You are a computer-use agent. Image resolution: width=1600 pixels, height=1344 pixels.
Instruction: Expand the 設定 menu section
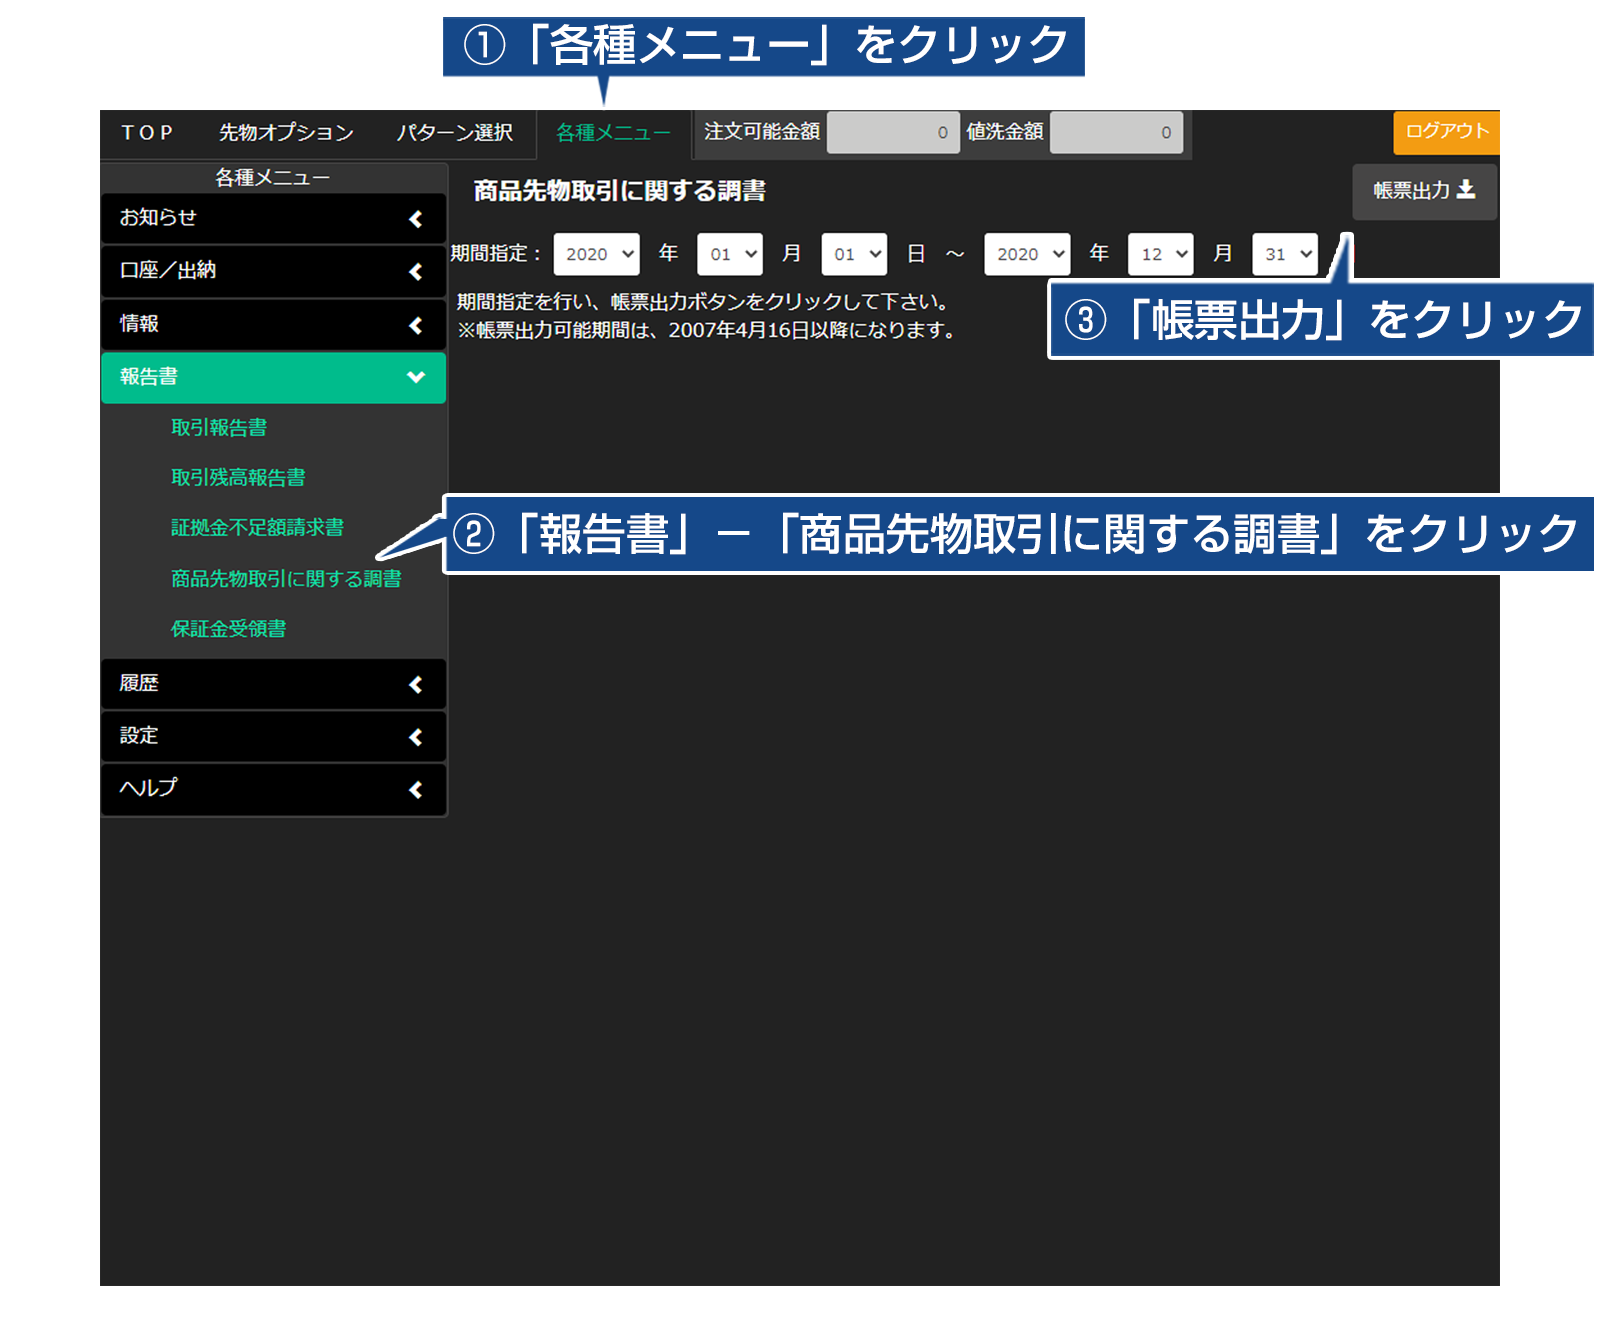tap(273, 737)
